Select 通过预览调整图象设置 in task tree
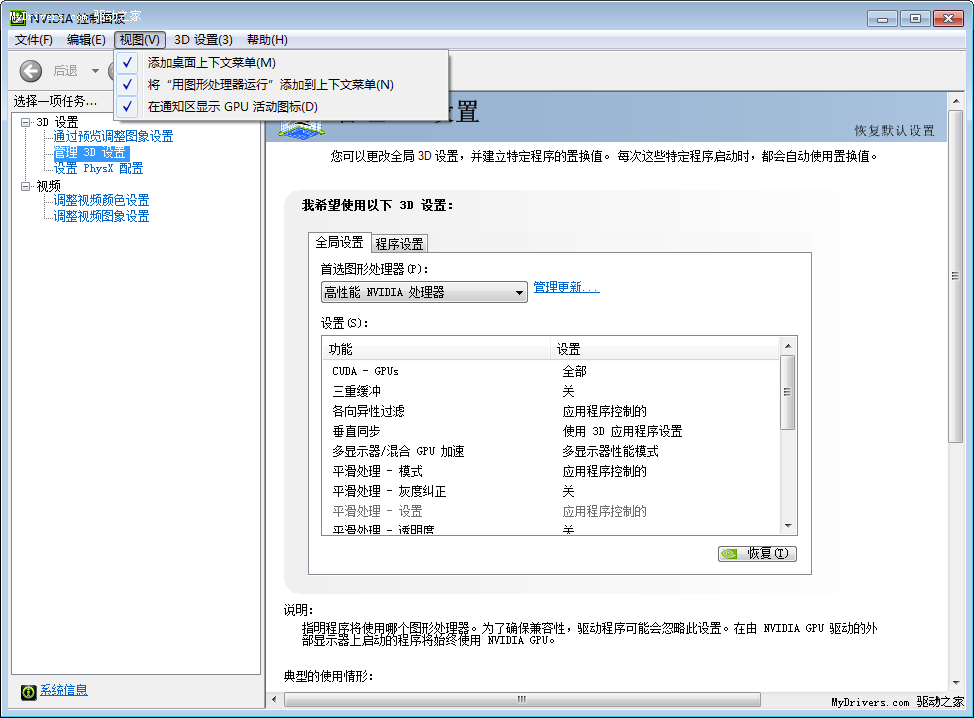Viewport: 974px width, 718px height. coord(113,136)
